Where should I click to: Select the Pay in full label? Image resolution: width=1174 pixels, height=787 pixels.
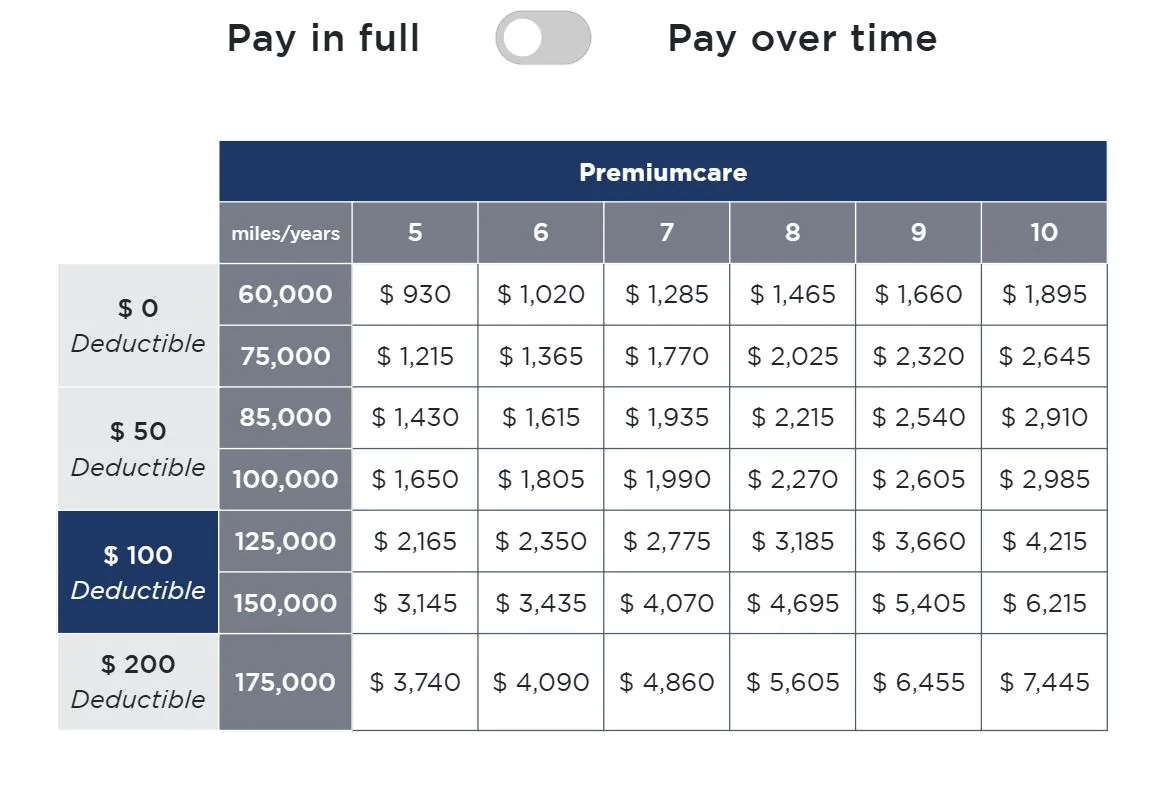pyautogui.click(x=323, y=39)
